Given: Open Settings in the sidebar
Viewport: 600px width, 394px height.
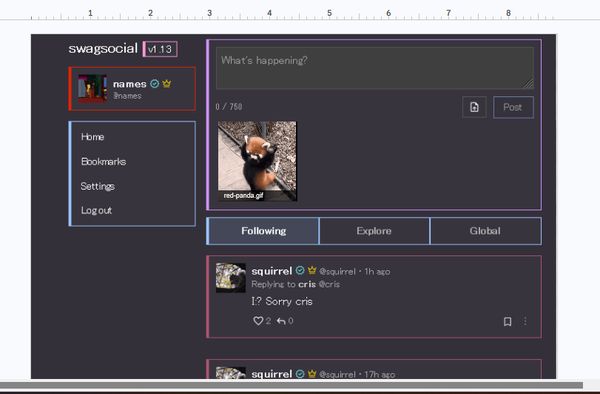Looking at the screenshot, I should [98, 186].
